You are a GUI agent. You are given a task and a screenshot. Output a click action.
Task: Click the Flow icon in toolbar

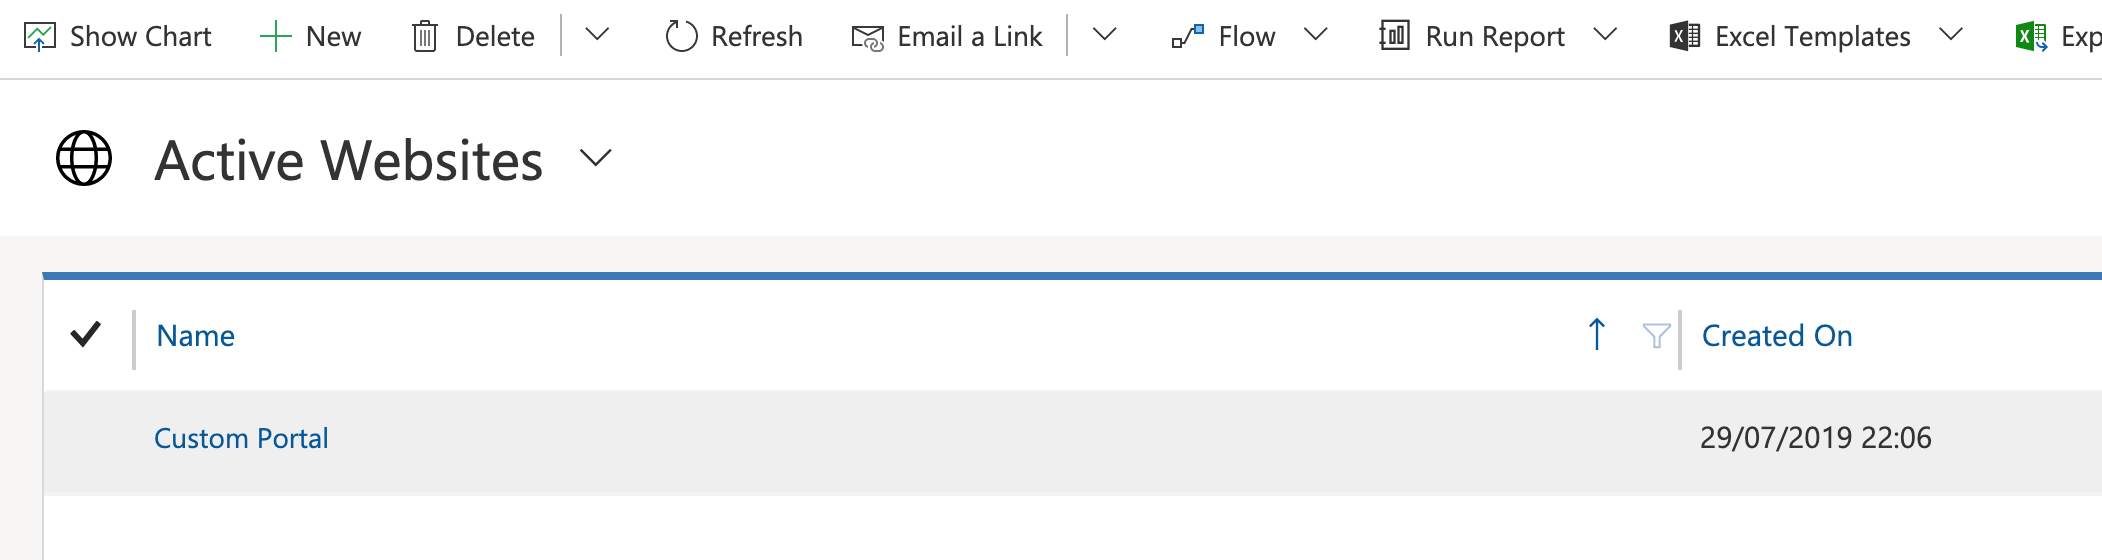coord(1188,37)
